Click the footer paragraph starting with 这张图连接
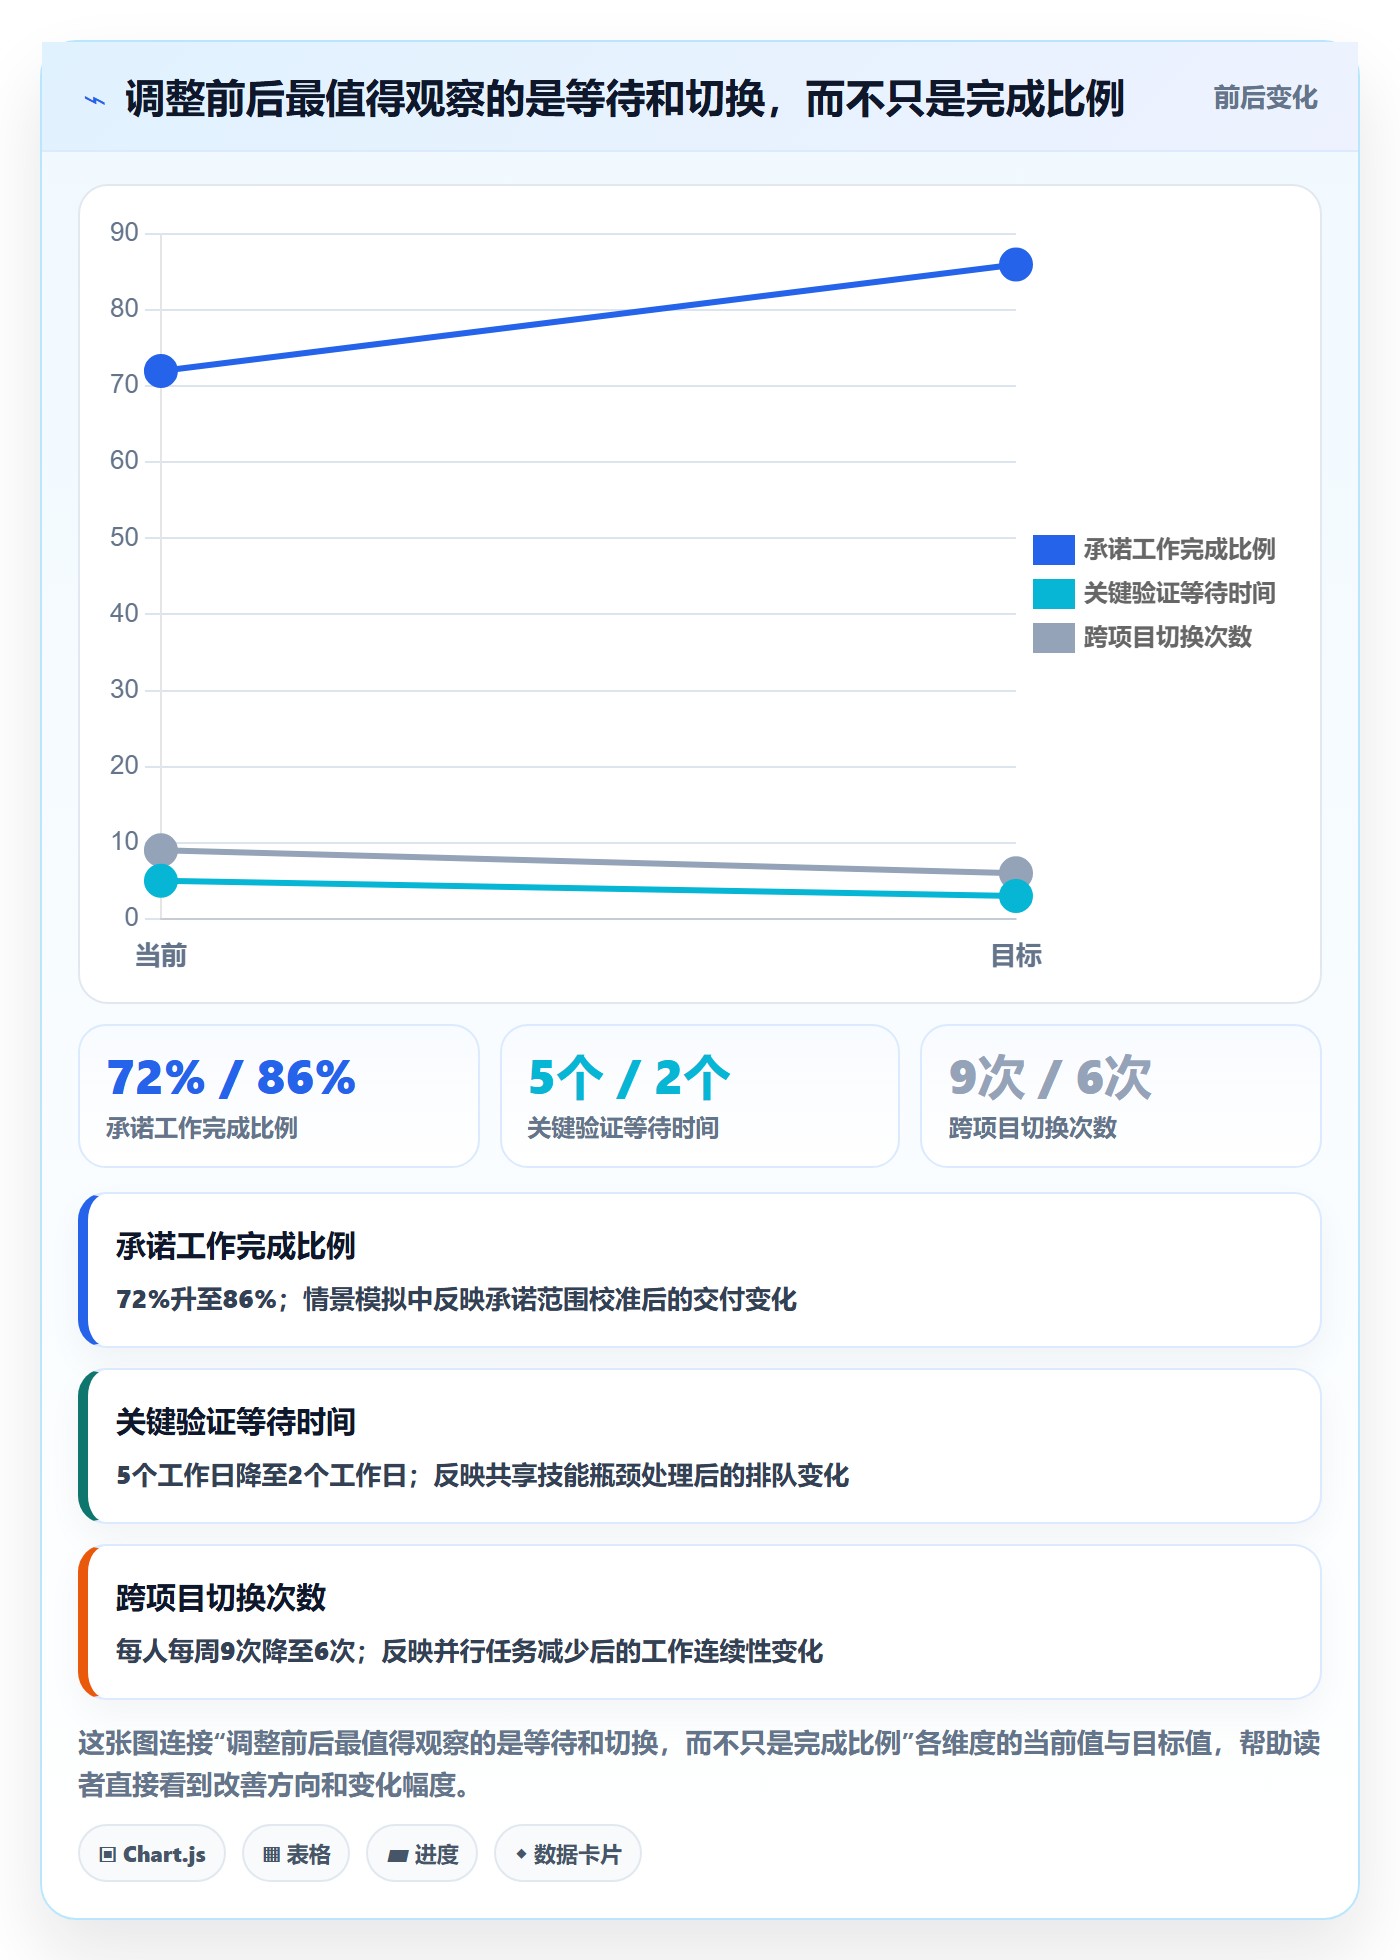This screenshot has width=1400, height=1960. (x=700, y=1764)
